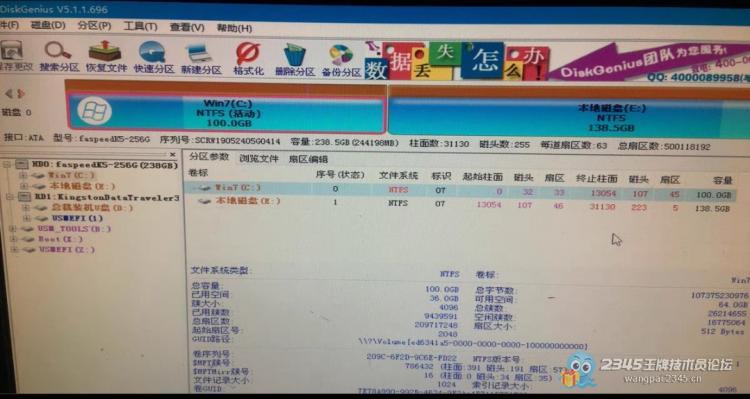This screenshot has height=399, width=750.
Task: Collapse the HD0 faspeedK5-256G disk node
Action: pyautogui.click(x=6, y=165)
